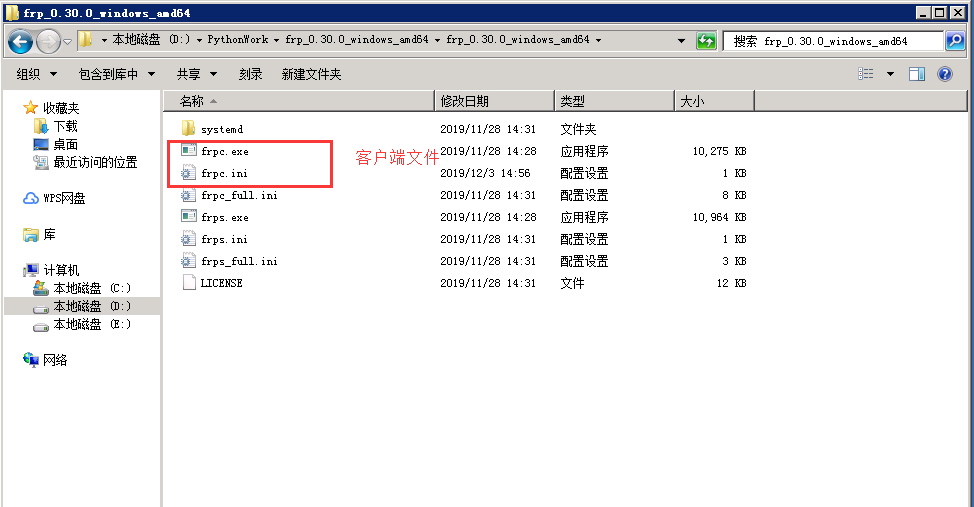Sort by the 类型 column header
This screenshot has height=507, width=974.
click(x=614, y=101)
